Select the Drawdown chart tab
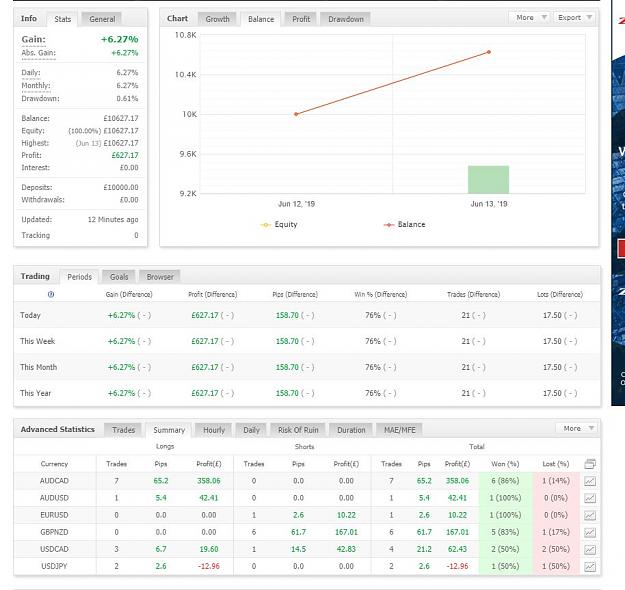Image resolution: width=625 pixels, height=590 pixels. pos(346,19)
